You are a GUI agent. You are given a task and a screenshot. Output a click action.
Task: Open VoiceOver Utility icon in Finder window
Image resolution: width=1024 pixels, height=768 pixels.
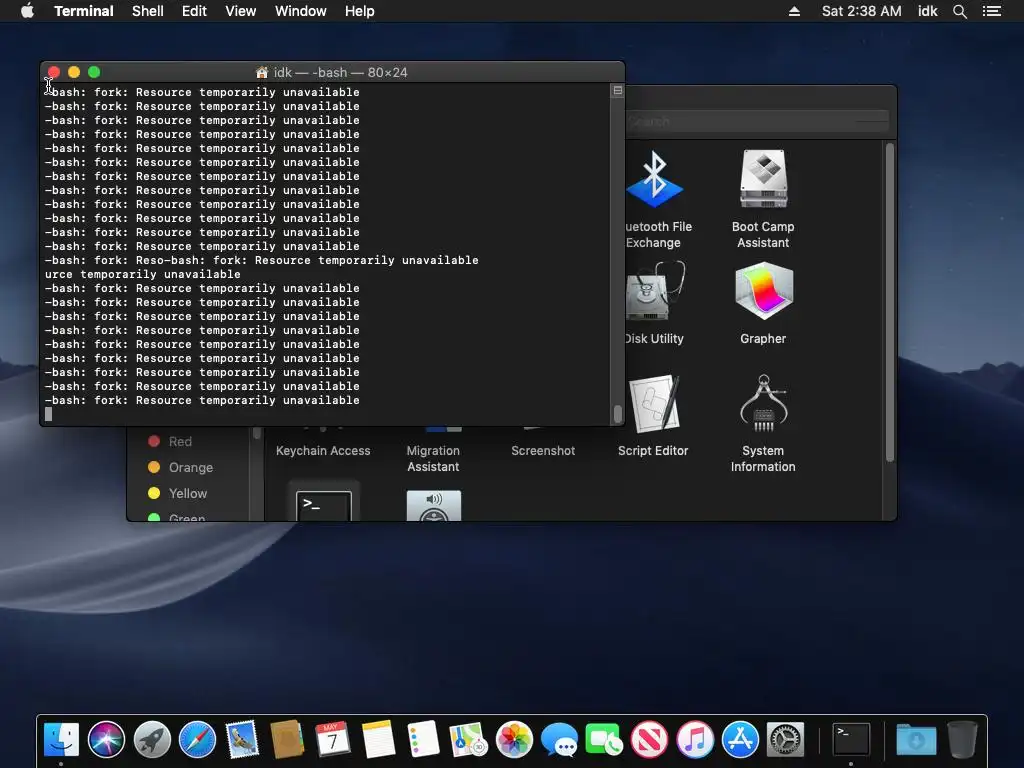pos(434,505)
